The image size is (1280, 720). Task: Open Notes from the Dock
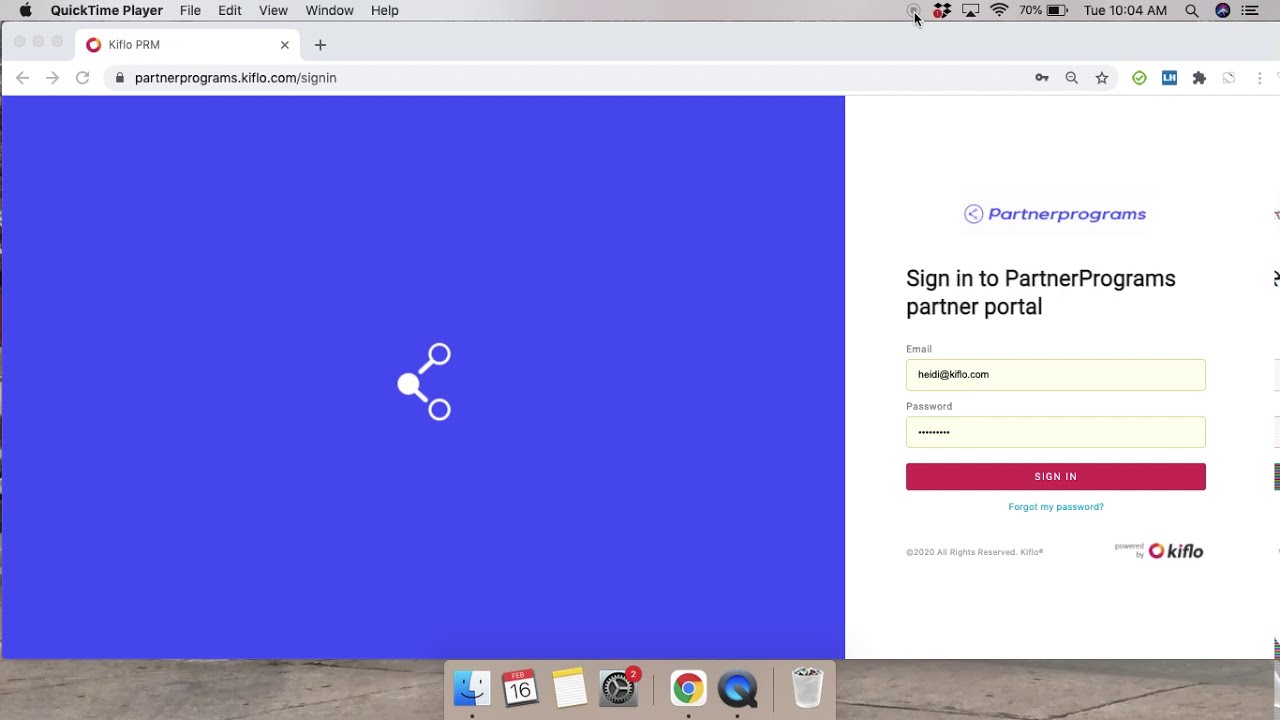tap(569, 688)
